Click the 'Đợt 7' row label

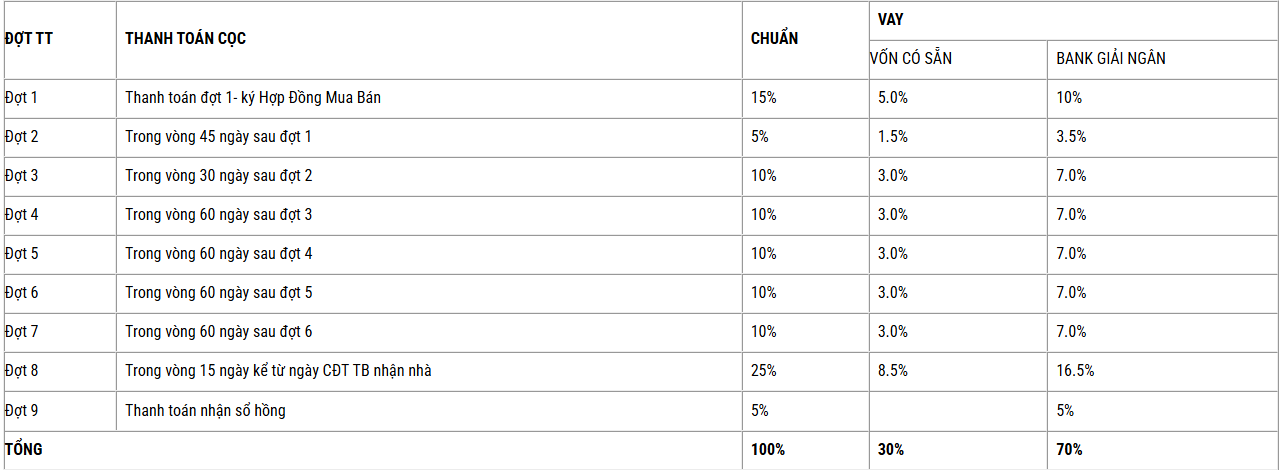[x=21, y=332]
